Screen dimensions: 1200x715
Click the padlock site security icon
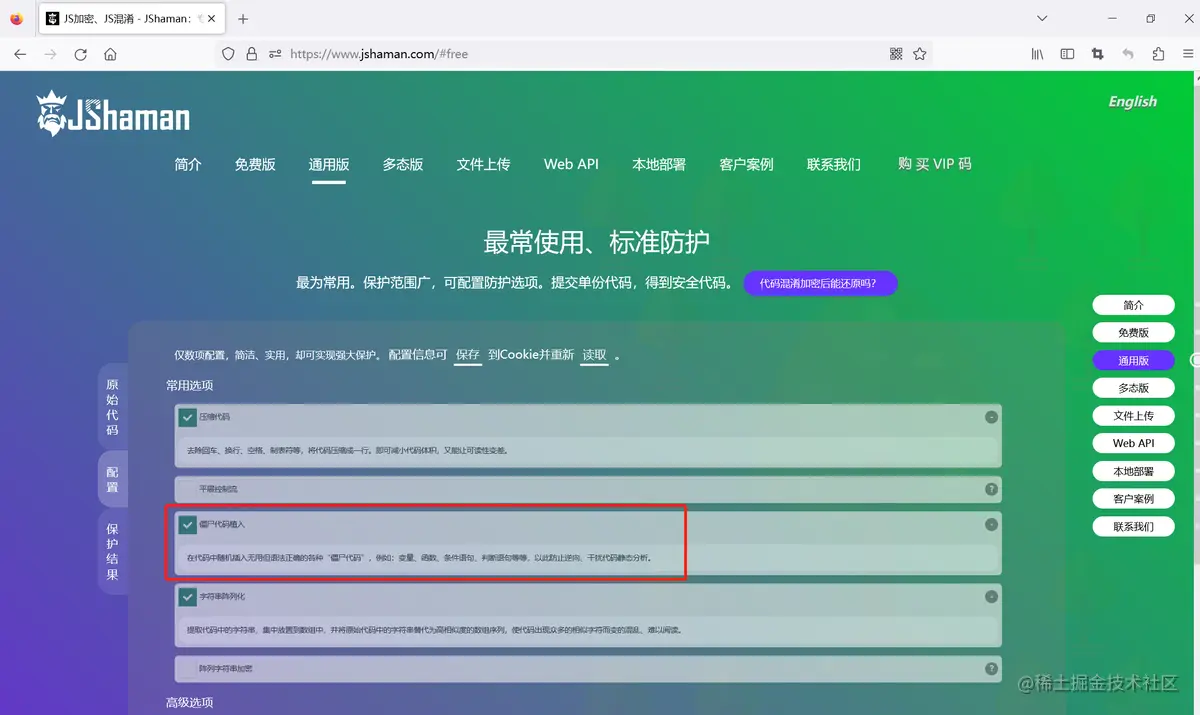252,54
